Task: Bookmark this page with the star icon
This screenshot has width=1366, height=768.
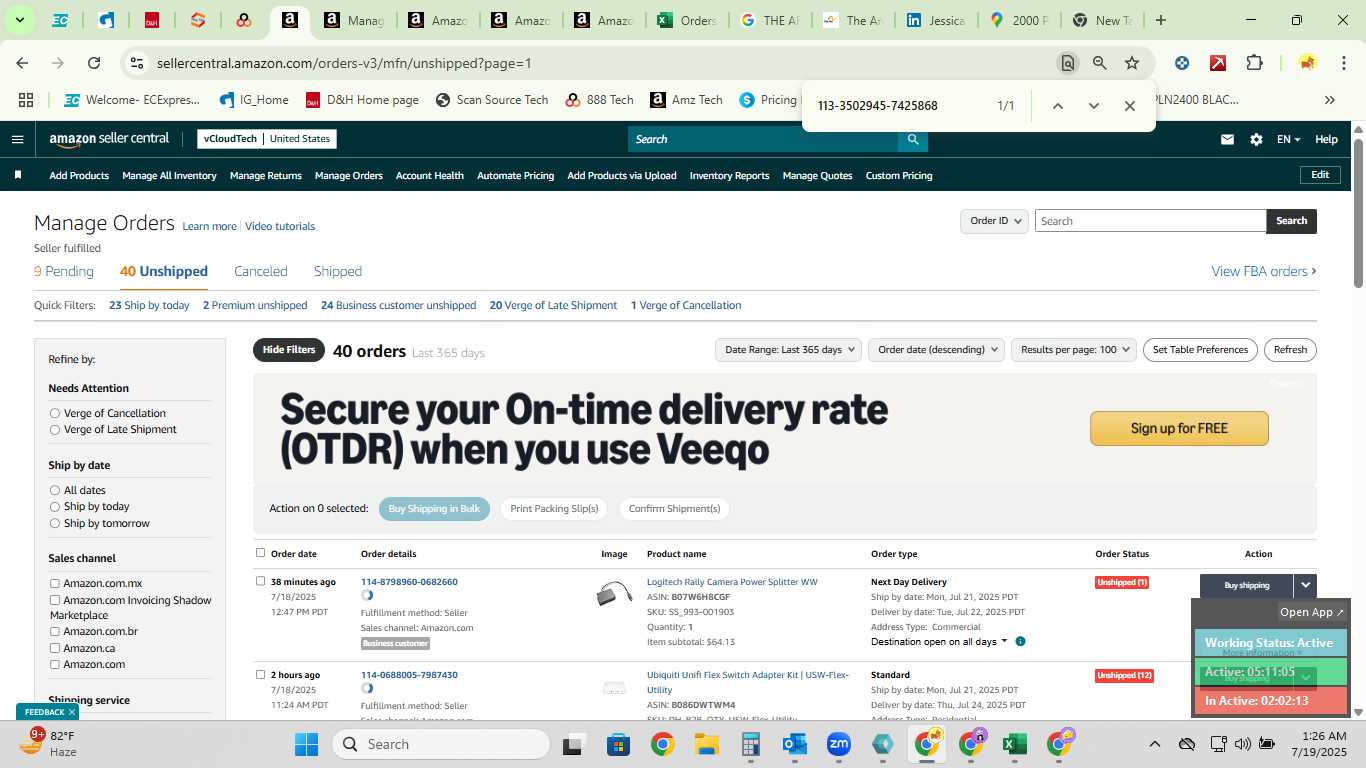Action: [1132, 63]
